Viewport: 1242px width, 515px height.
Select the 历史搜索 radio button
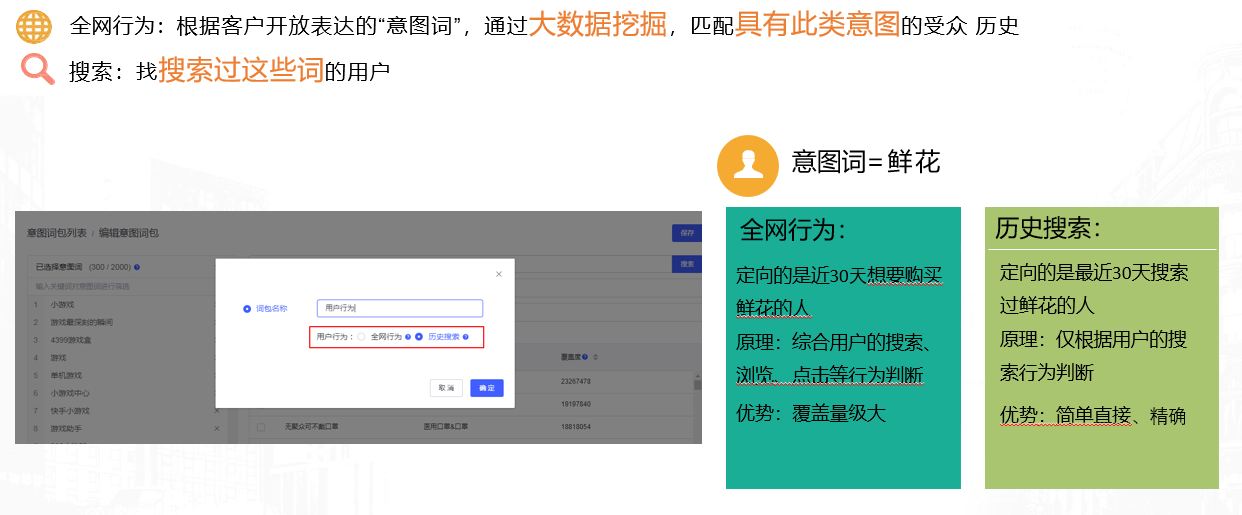coord(419,337)
